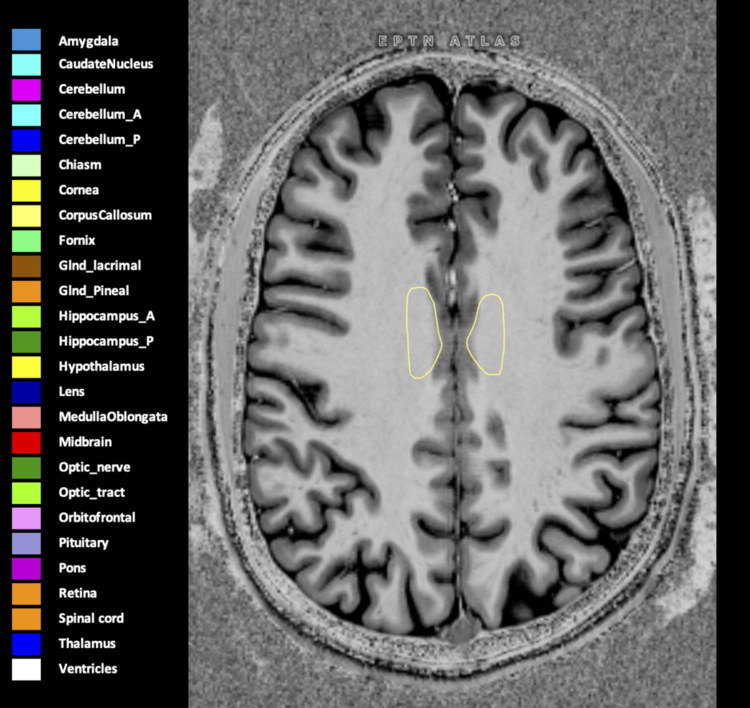The width and height of the screenshot is (750, 708).
Task: Click the "Pituitary" legend label
Action: pyautogui.click(x=84, y=543)
